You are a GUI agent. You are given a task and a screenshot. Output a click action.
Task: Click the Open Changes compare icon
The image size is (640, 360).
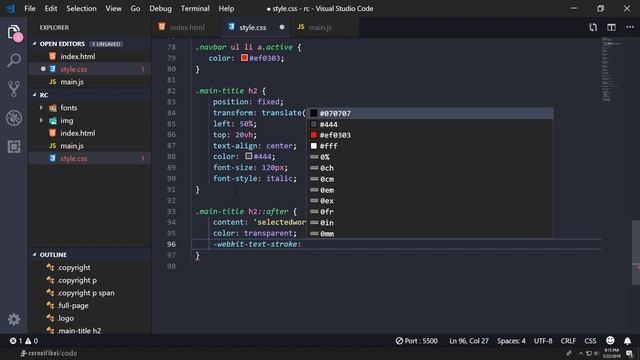click(x=593, y=27)
